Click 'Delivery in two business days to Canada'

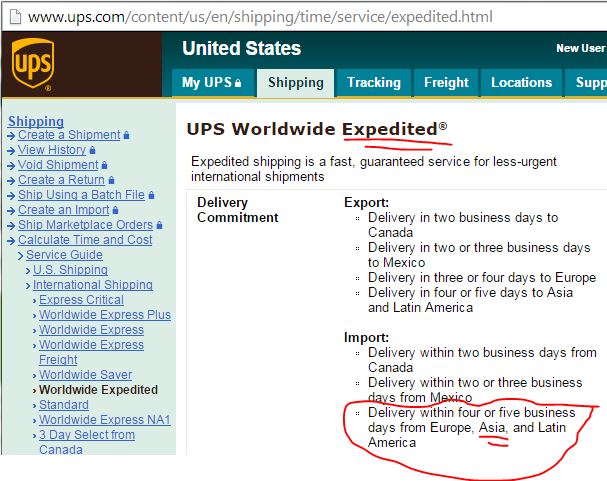463,225
